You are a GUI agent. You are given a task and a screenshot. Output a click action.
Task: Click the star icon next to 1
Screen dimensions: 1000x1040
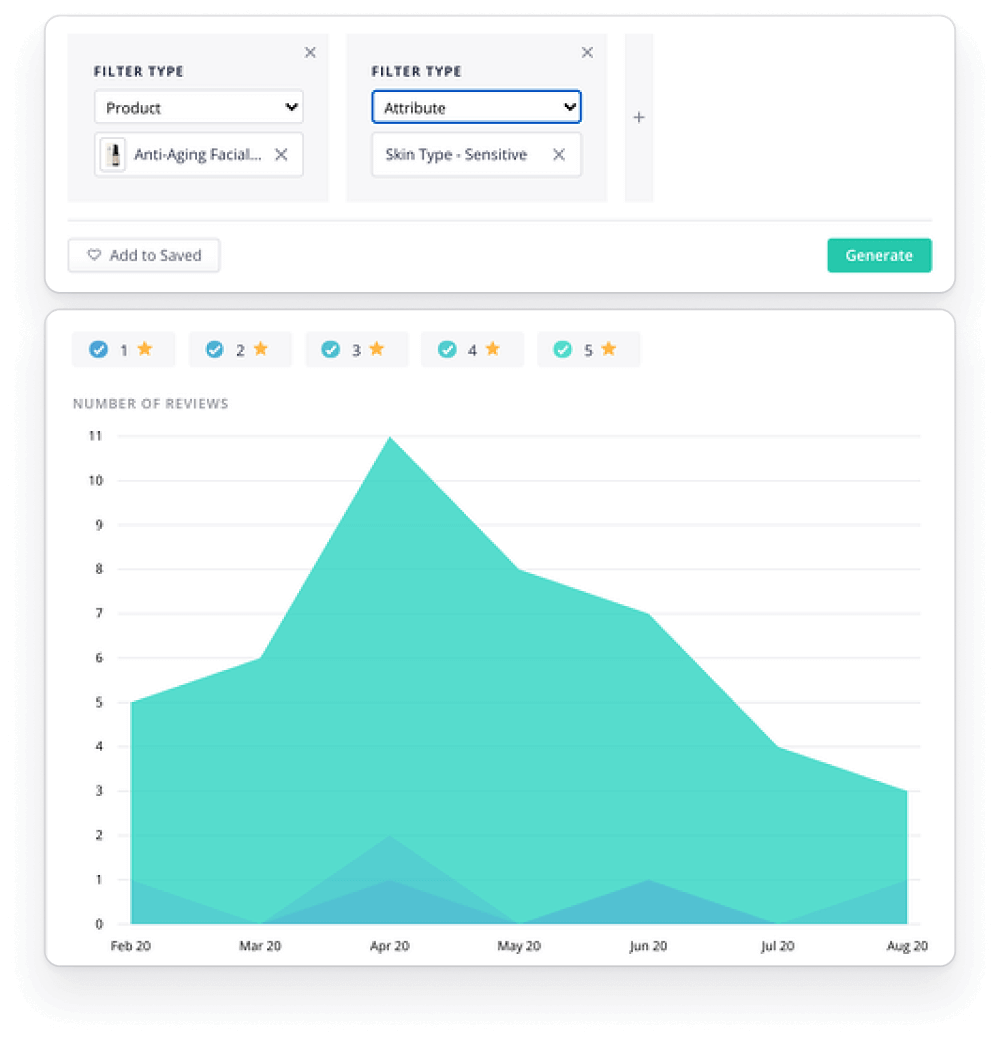tap(145, 348)
